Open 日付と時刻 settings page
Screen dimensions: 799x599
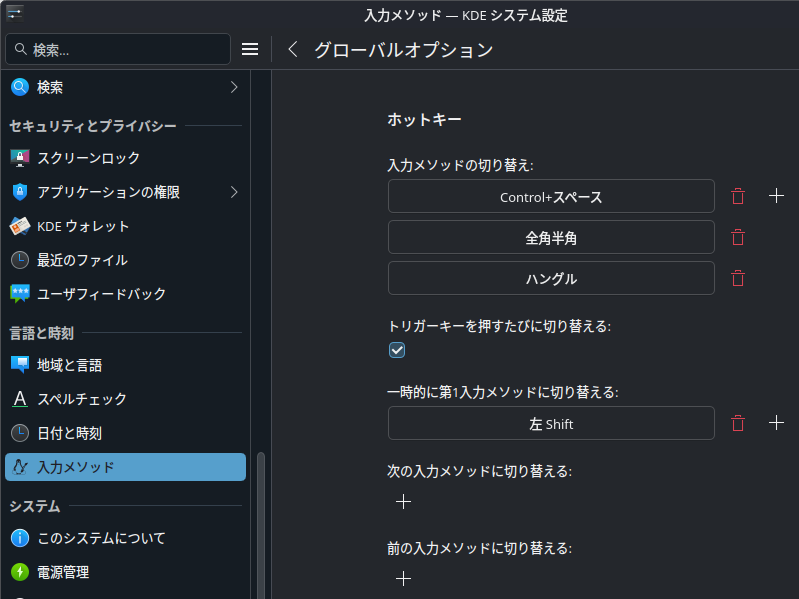(x=69, y=433)
